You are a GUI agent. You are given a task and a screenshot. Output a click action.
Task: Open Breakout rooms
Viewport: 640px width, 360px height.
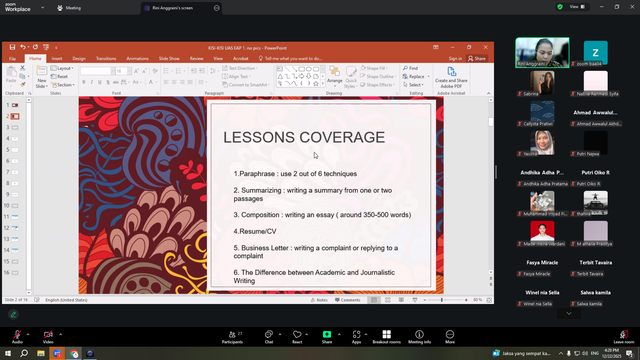click(387, 337)
